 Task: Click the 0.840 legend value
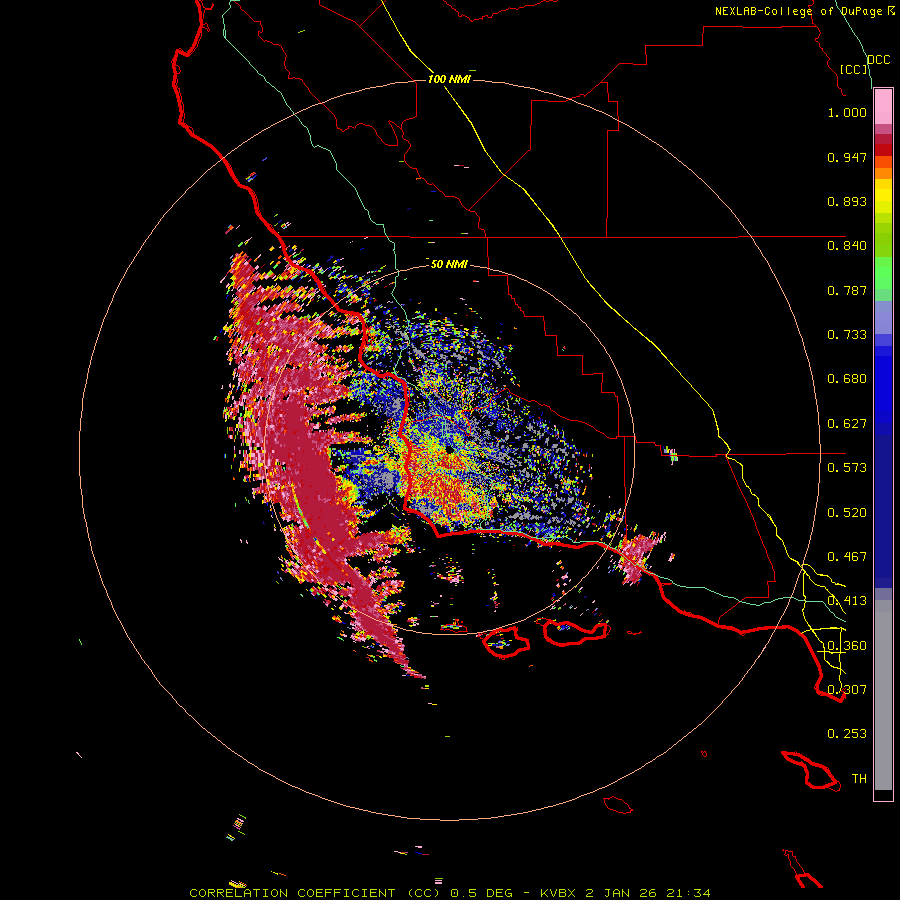tap(847, 246)
